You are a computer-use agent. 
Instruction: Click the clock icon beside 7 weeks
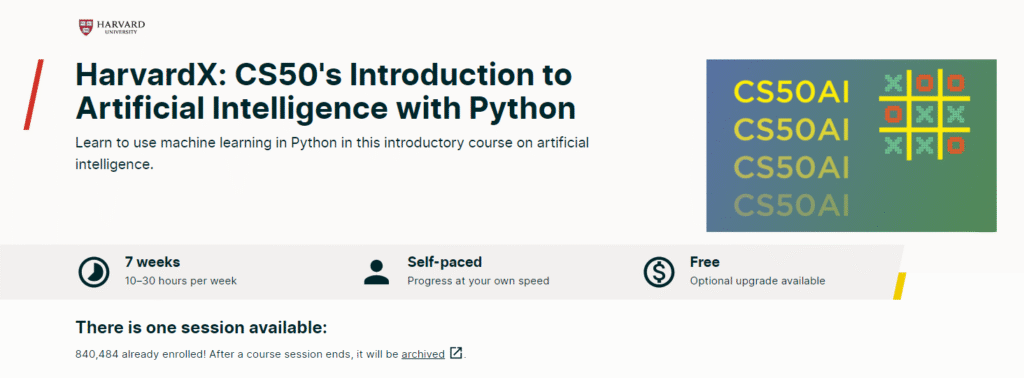(x=94, y=272)
